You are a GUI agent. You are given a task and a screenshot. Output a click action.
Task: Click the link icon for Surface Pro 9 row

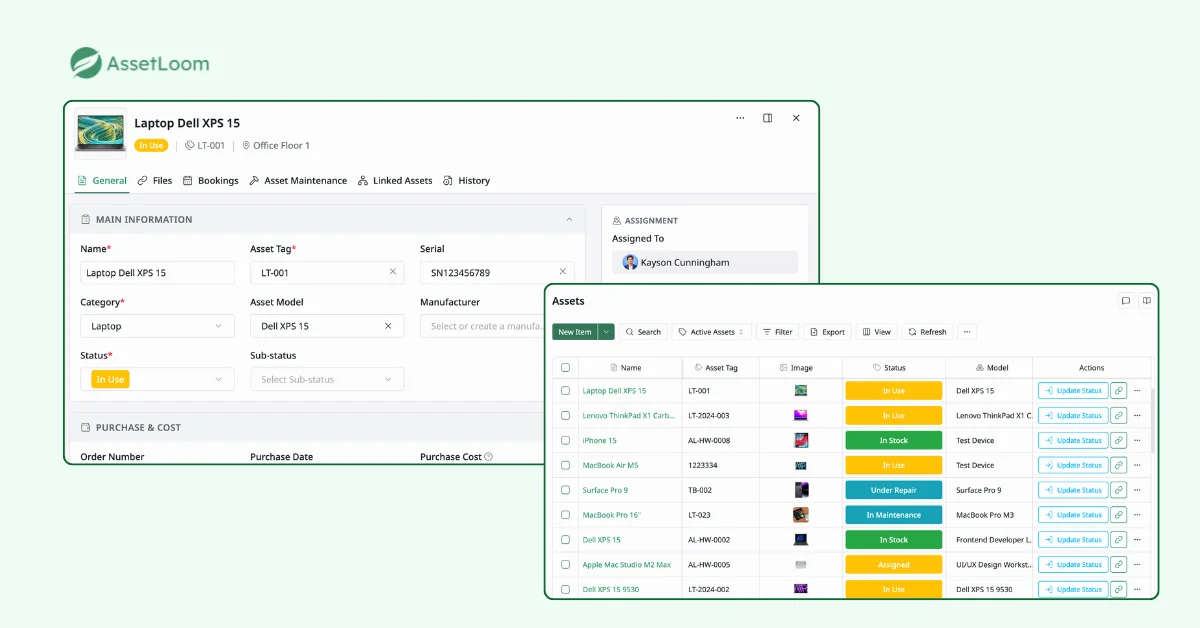(1119, 490)
